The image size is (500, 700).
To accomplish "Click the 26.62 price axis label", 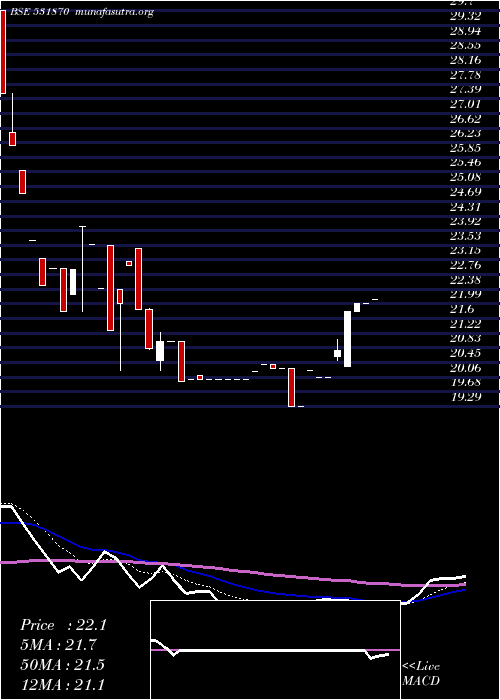I will pyautogui.click(x=465, y=118).
